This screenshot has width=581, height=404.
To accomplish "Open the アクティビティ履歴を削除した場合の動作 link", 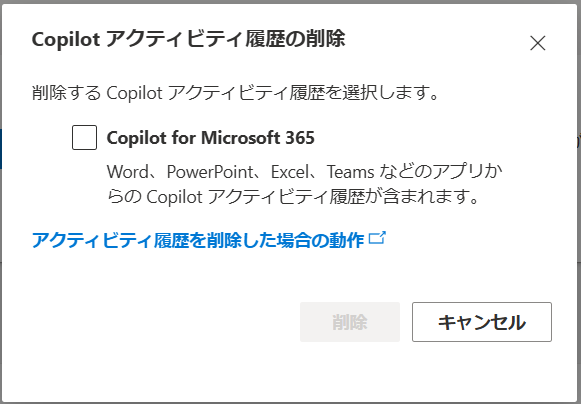I will [x=198, y=240].
